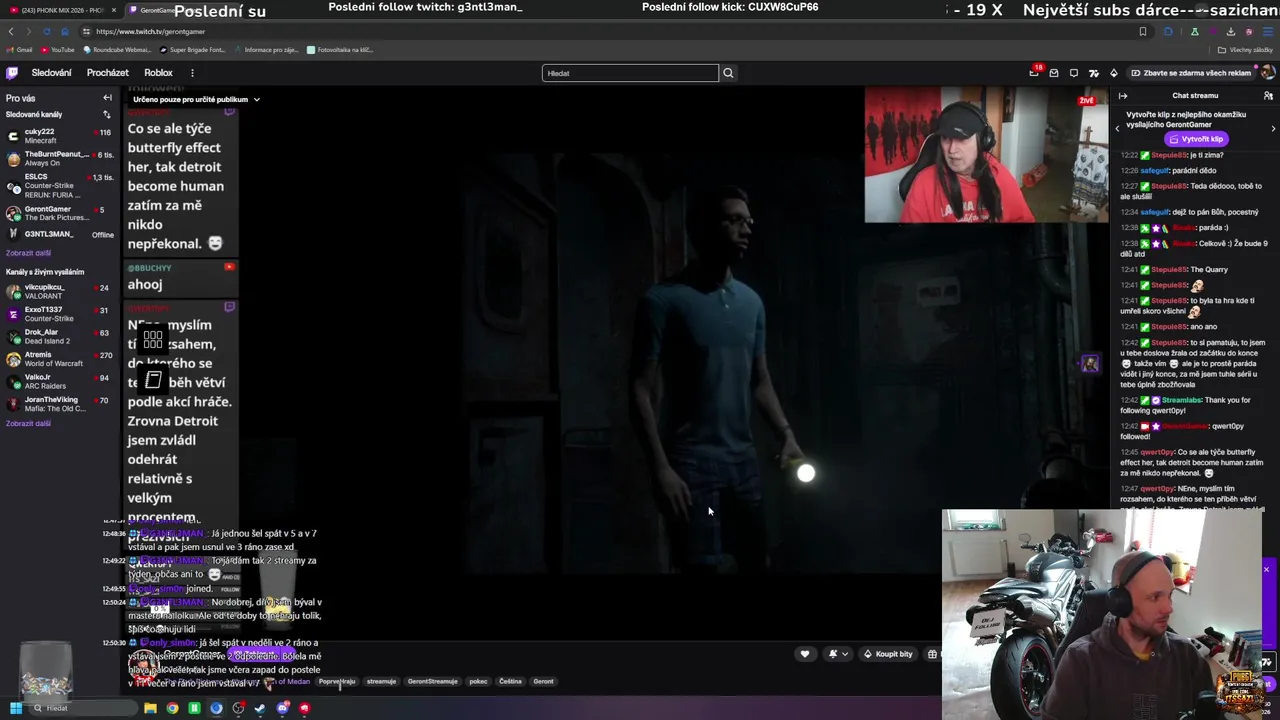
Task: Click the twitch.tv address bar
Action: 600,32
